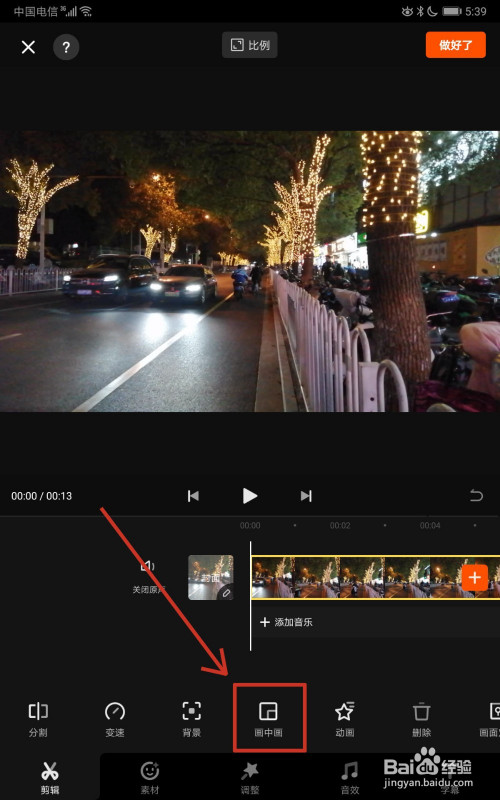The width and height of the screenshot is (500, 800).
Task: Switch to the 音效 sound effects tab
Action: (349, 778)
